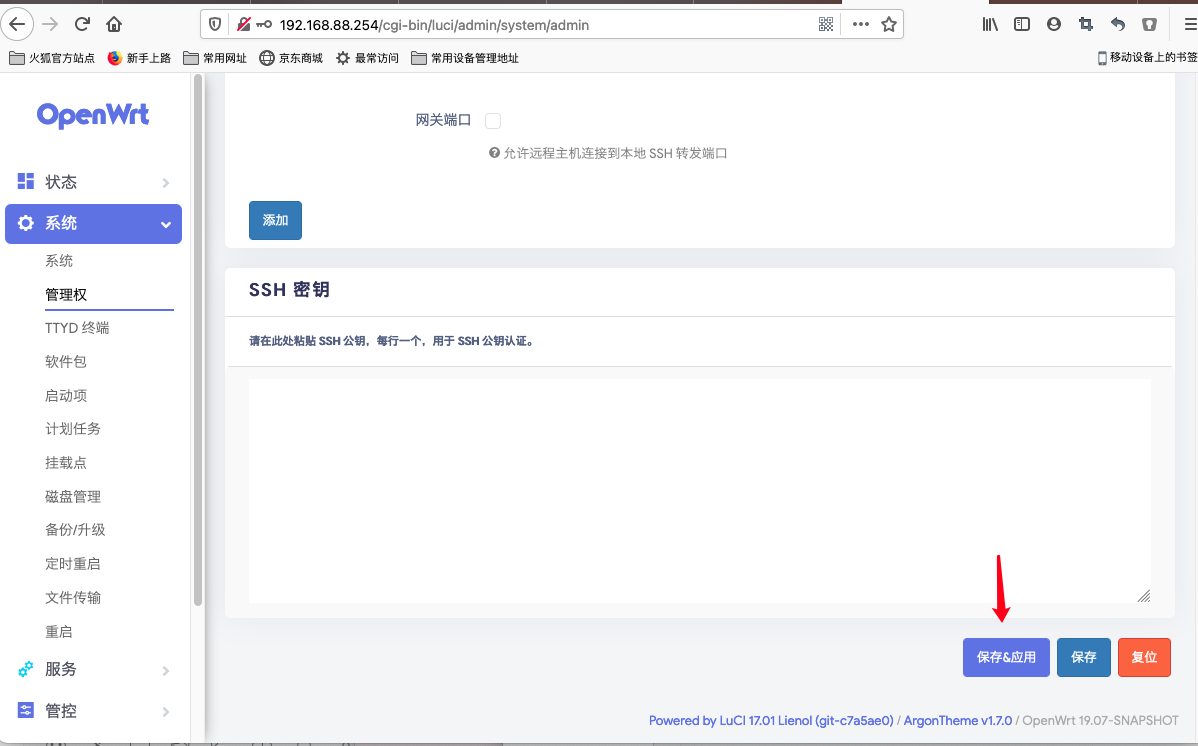Open the browser home page icon
1198x746 pixels.
tap(114, 24)
